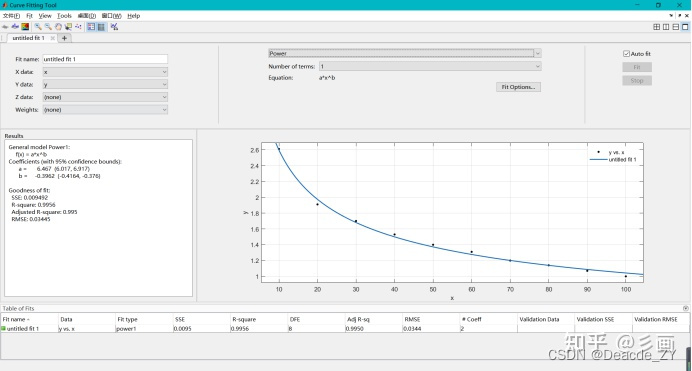Close the 'untitled fit 1' tab

(53, 38)
